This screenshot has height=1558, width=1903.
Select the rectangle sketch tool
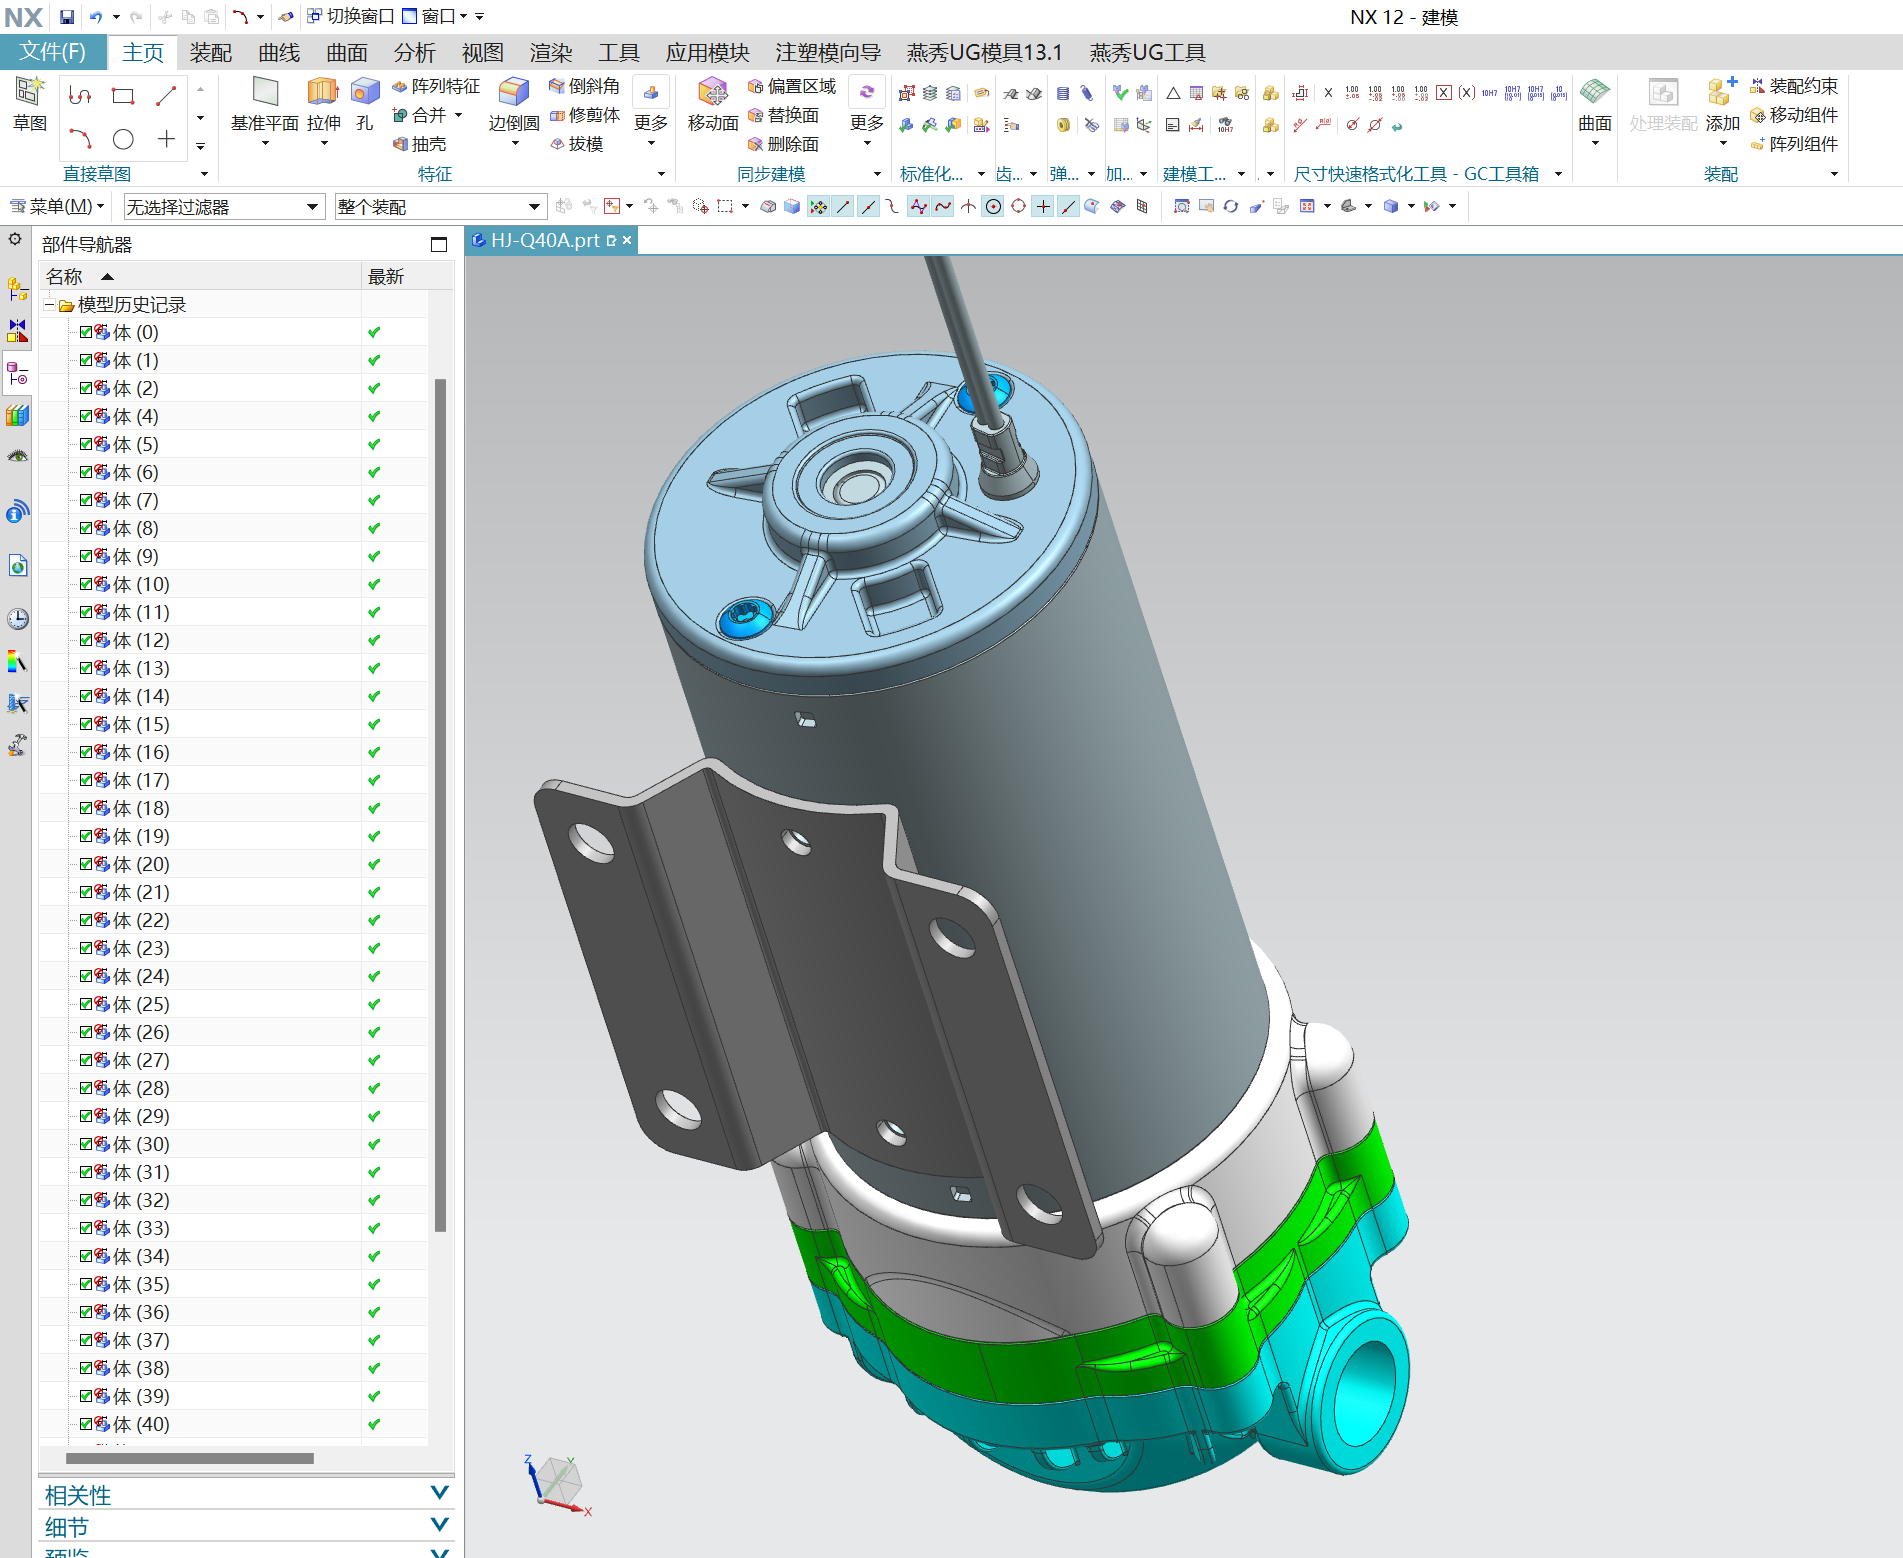pos(123,96)
